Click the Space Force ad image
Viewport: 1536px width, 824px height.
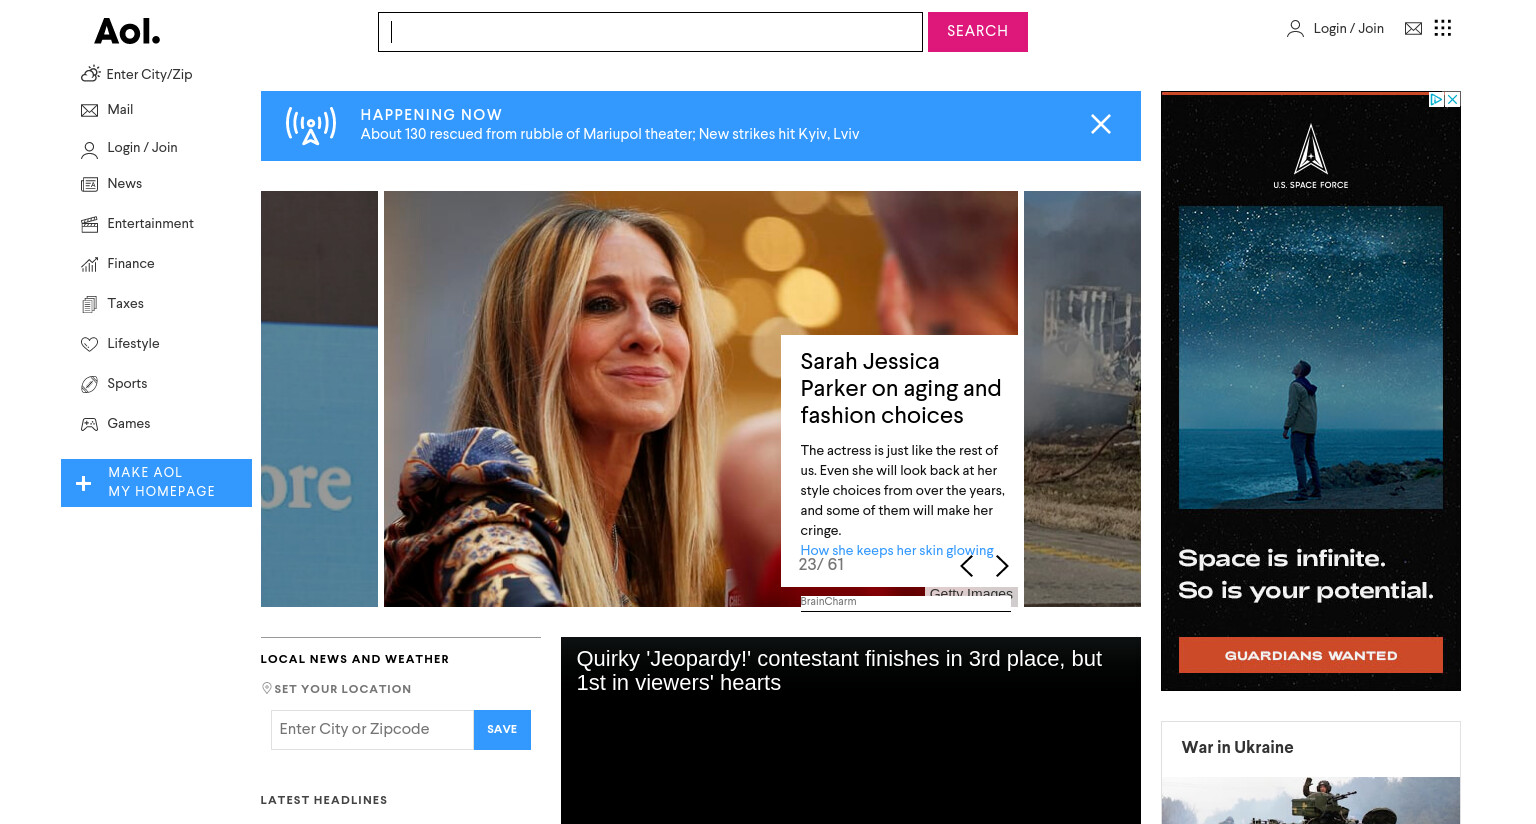click(x=1311, y=357)
